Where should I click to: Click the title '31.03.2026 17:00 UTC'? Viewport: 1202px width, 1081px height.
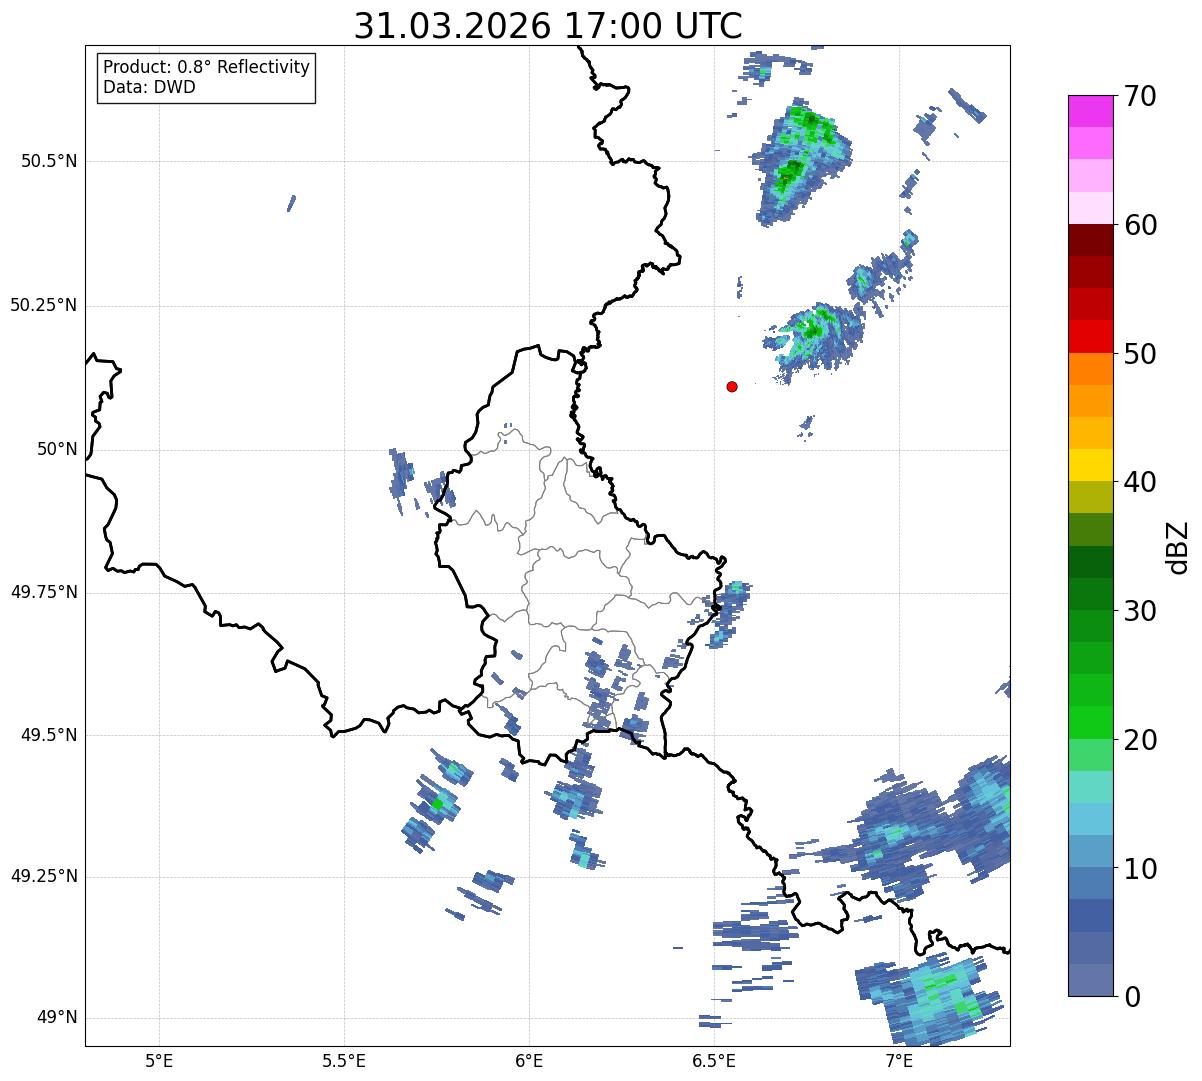pyautogui.click(x=548, y=25)
